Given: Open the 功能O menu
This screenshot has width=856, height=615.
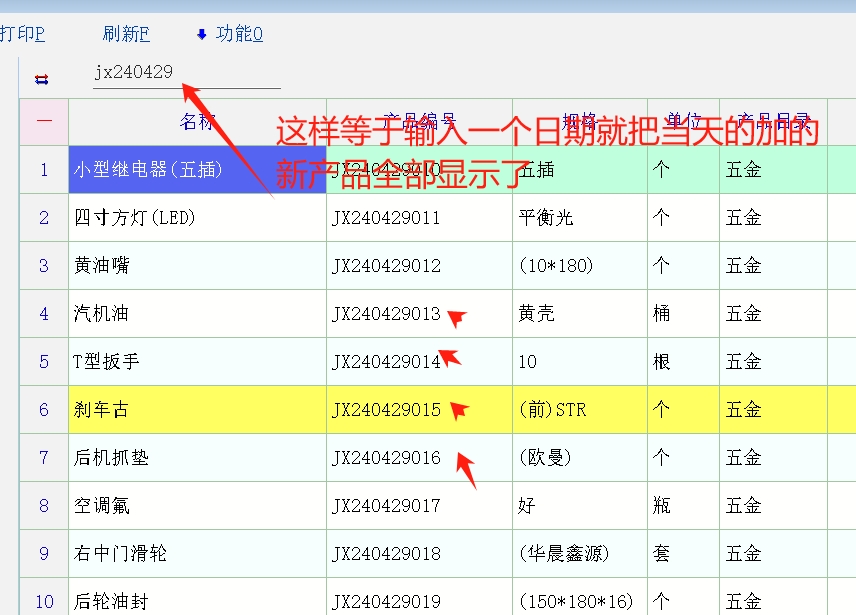Looking at the screenshot, I should (x=239, y=34).
